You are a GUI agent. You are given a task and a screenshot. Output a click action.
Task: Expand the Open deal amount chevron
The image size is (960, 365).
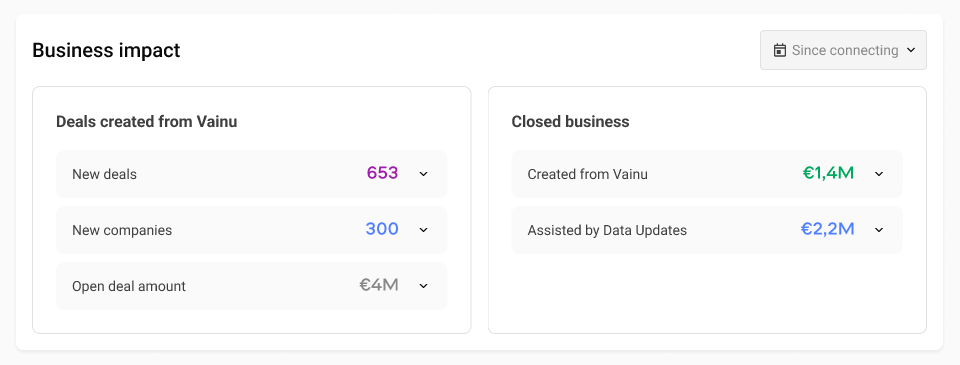pyautogui.click(x=423, y=286)
